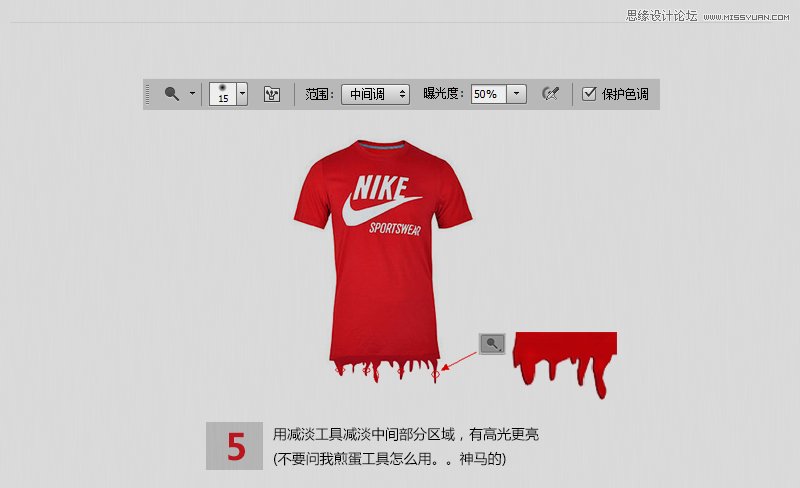Click the 曝光度 label
Image resolution: width=800 pixels, height=488 pixels.
pyautogui.click(x=443, y=93)
